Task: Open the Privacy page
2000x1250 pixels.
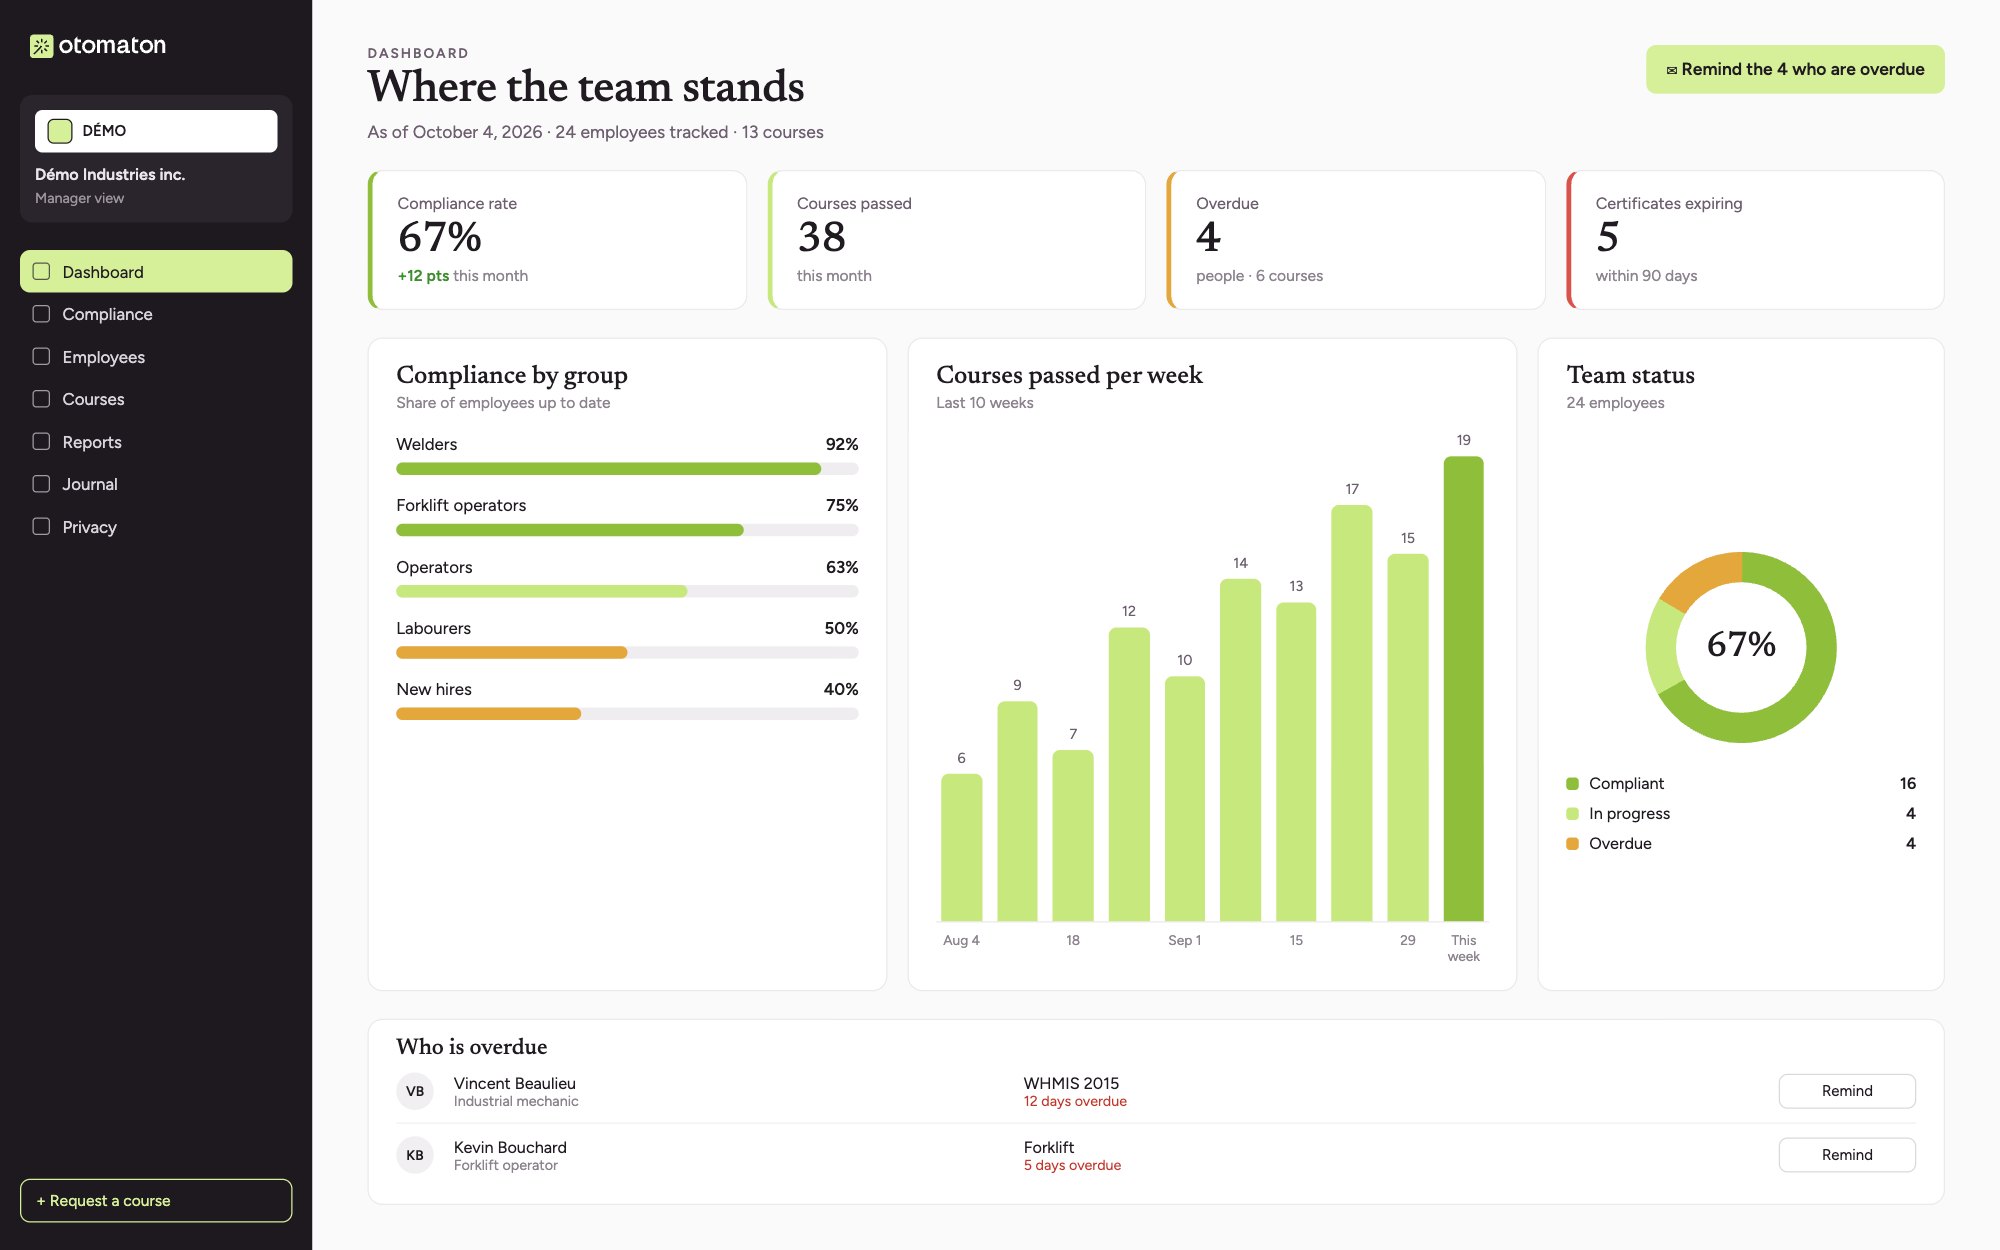Action: click(x=156, y=526)
